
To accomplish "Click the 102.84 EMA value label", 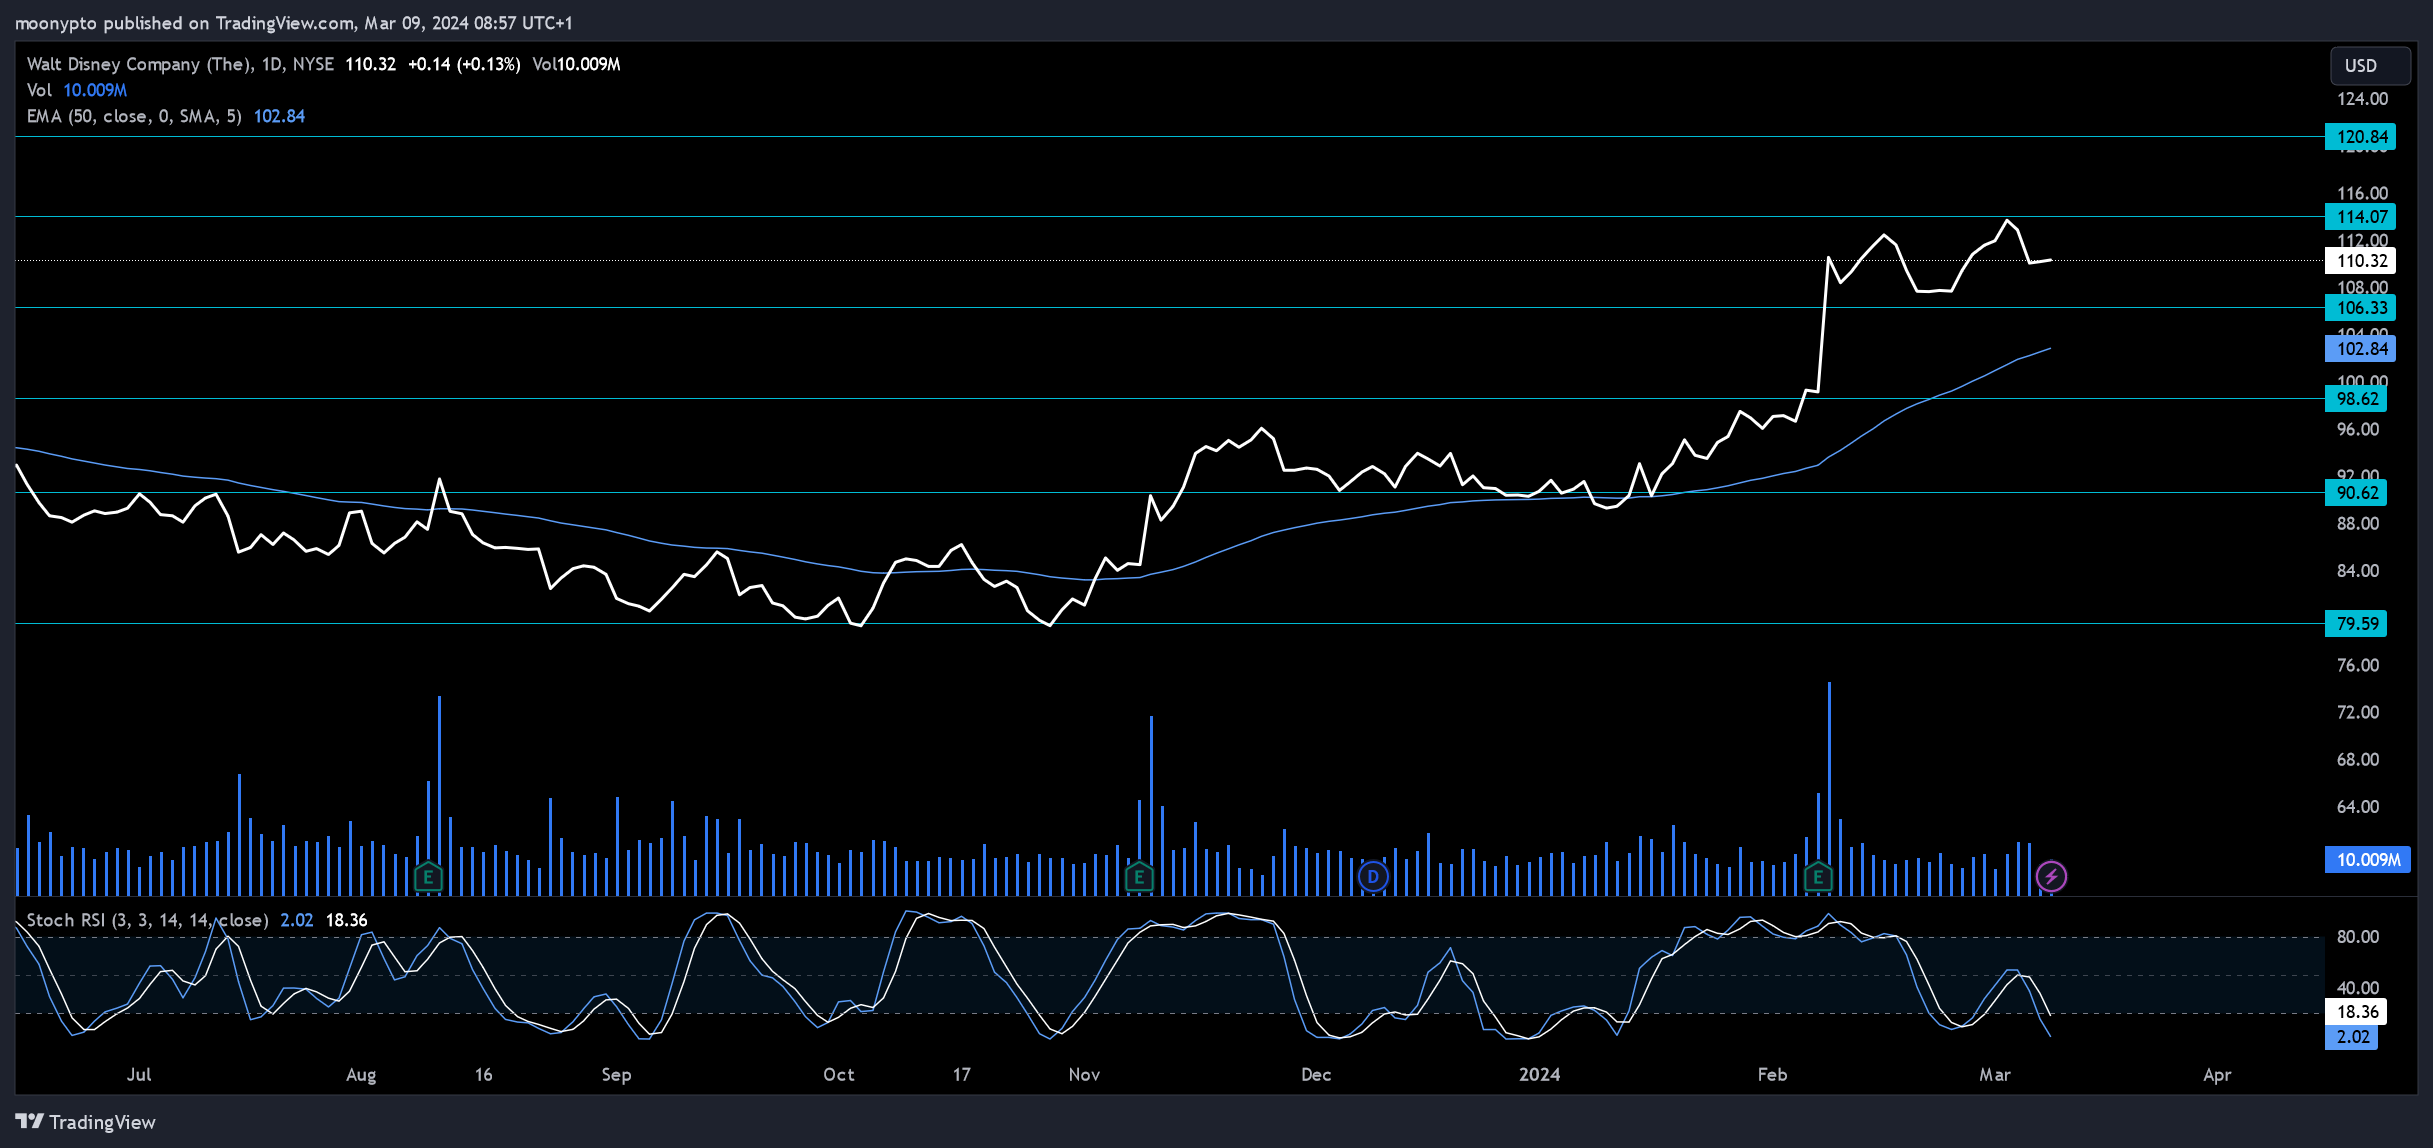I will [x=2360, y=349].
